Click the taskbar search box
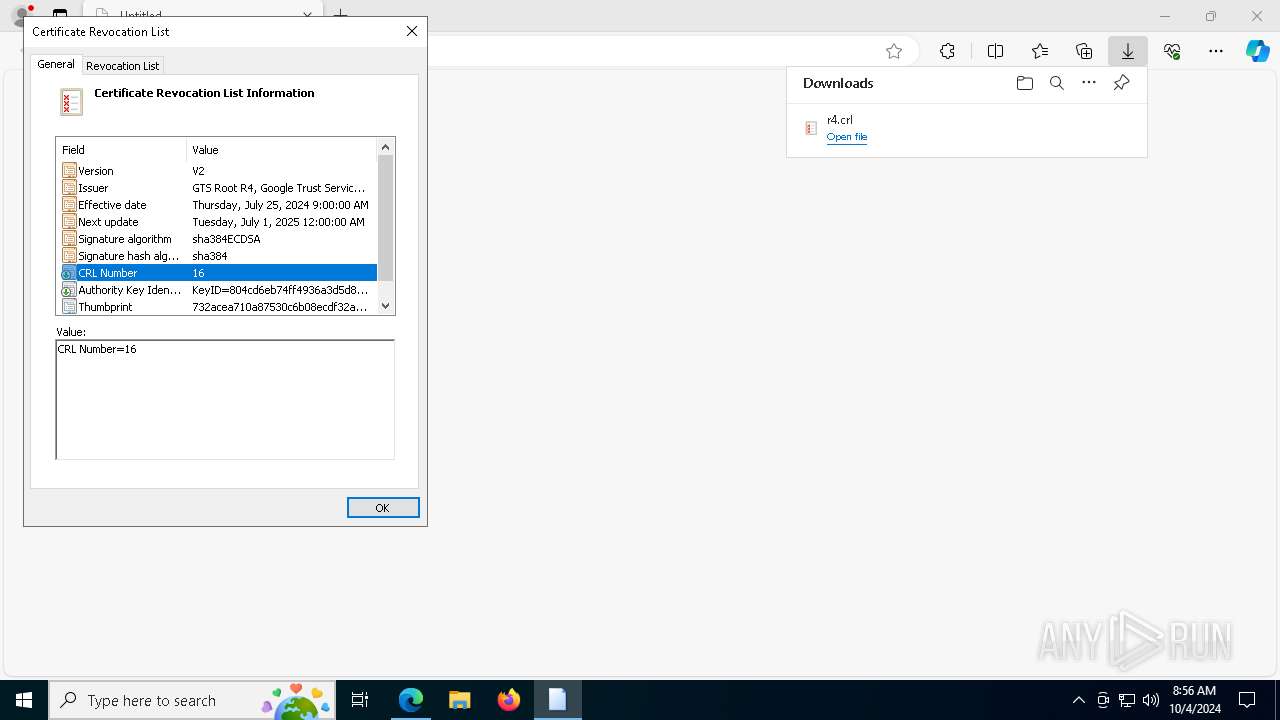Screen dimensions: 1280x720 (x=191, y=700)
